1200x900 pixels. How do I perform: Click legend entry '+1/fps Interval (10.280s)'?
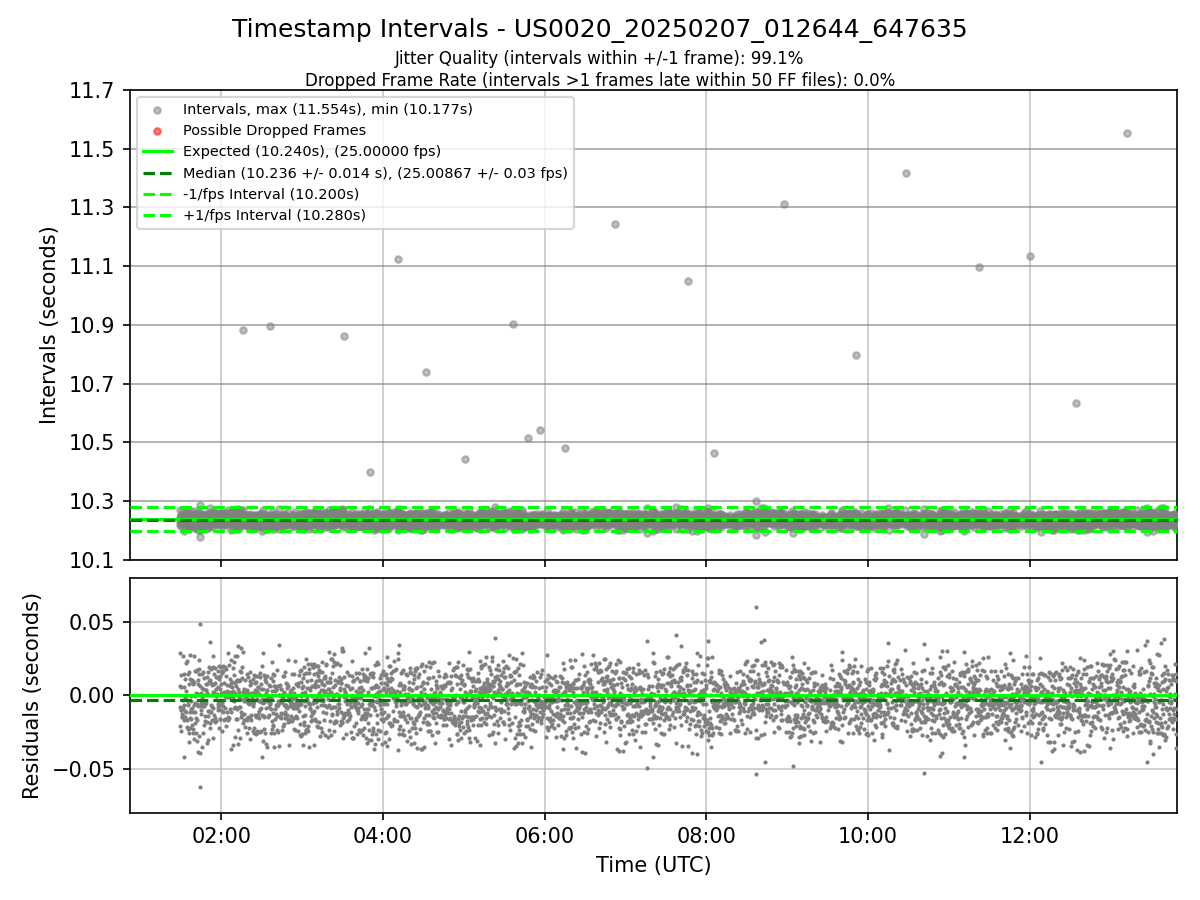click(x=274, y=215)
